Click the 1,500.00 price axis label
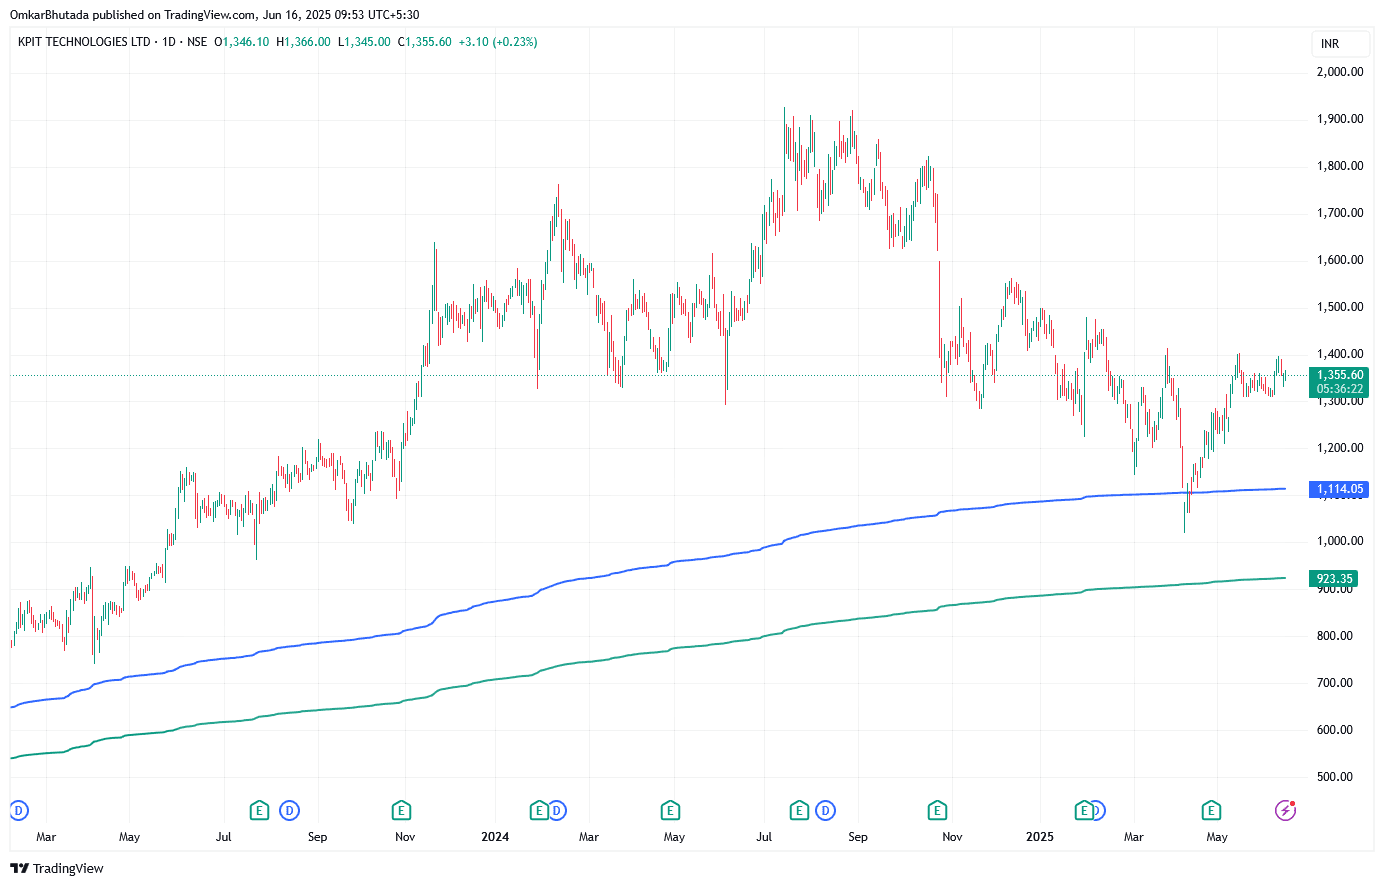 coord(1340,307)
